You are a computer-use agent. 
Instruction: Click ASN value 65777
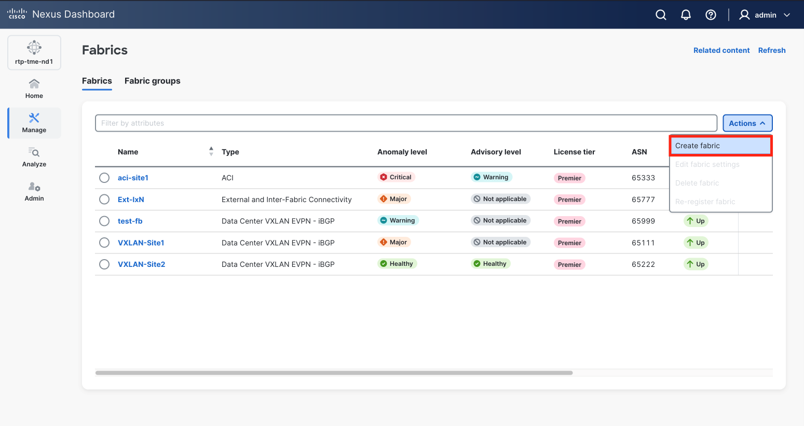coord(643,199)
